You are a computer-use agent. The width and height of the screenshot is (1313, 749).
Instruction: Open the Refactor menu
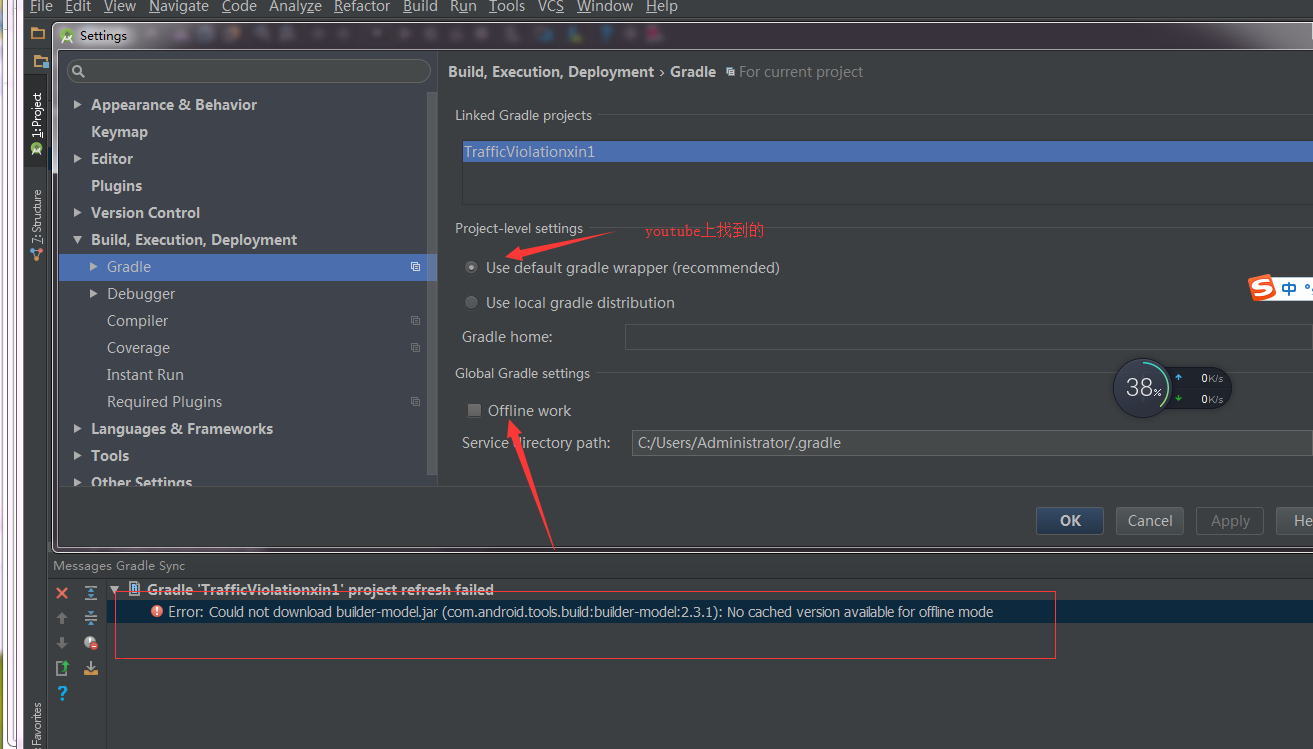pyautogui.click(x=362, y=7)
